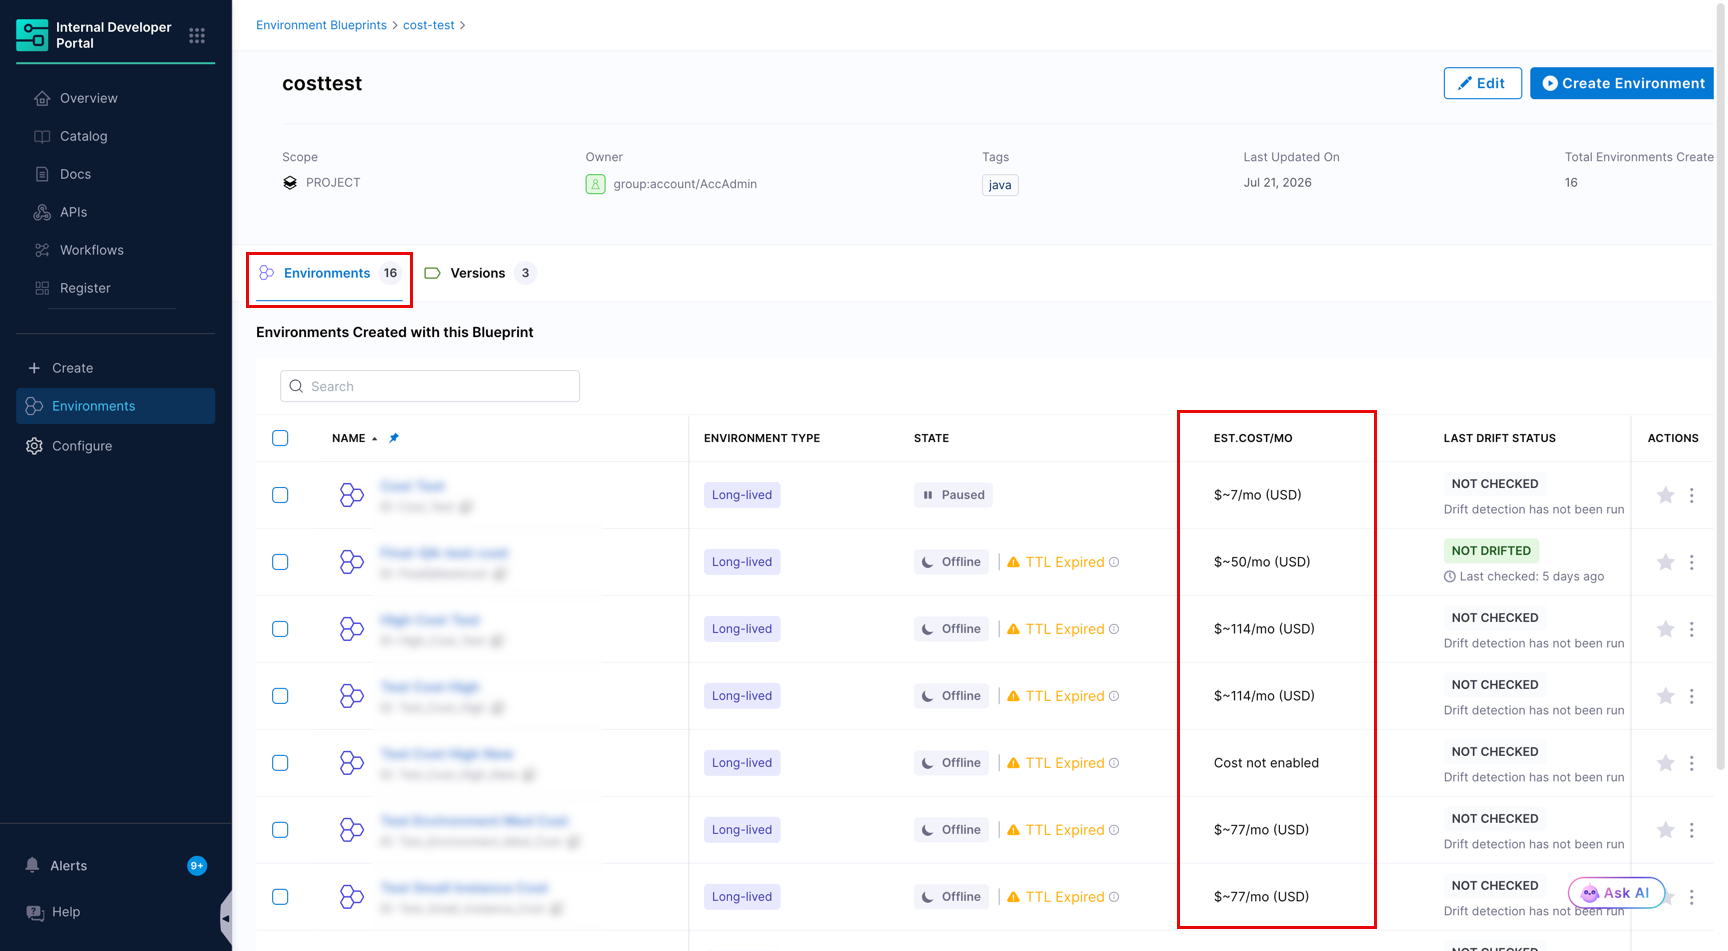Click TTL Expired info icon in second row

tap(1114, 562)
